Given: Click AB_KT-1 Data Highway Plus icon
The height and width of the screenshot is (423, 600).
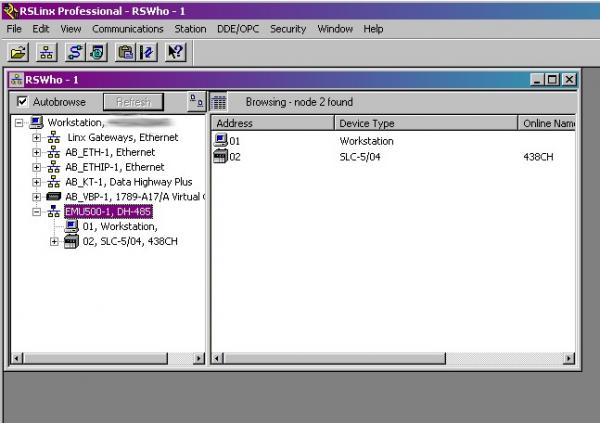Looking at the screenshot, I should [54, 182].
